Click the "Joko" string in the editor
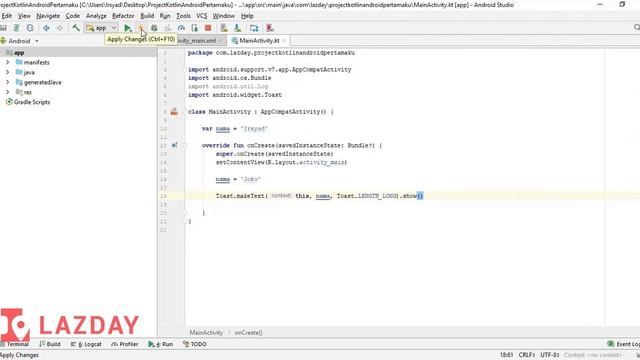Image resolution: width=640 pixels, height=360 pixels. (251, 179)
